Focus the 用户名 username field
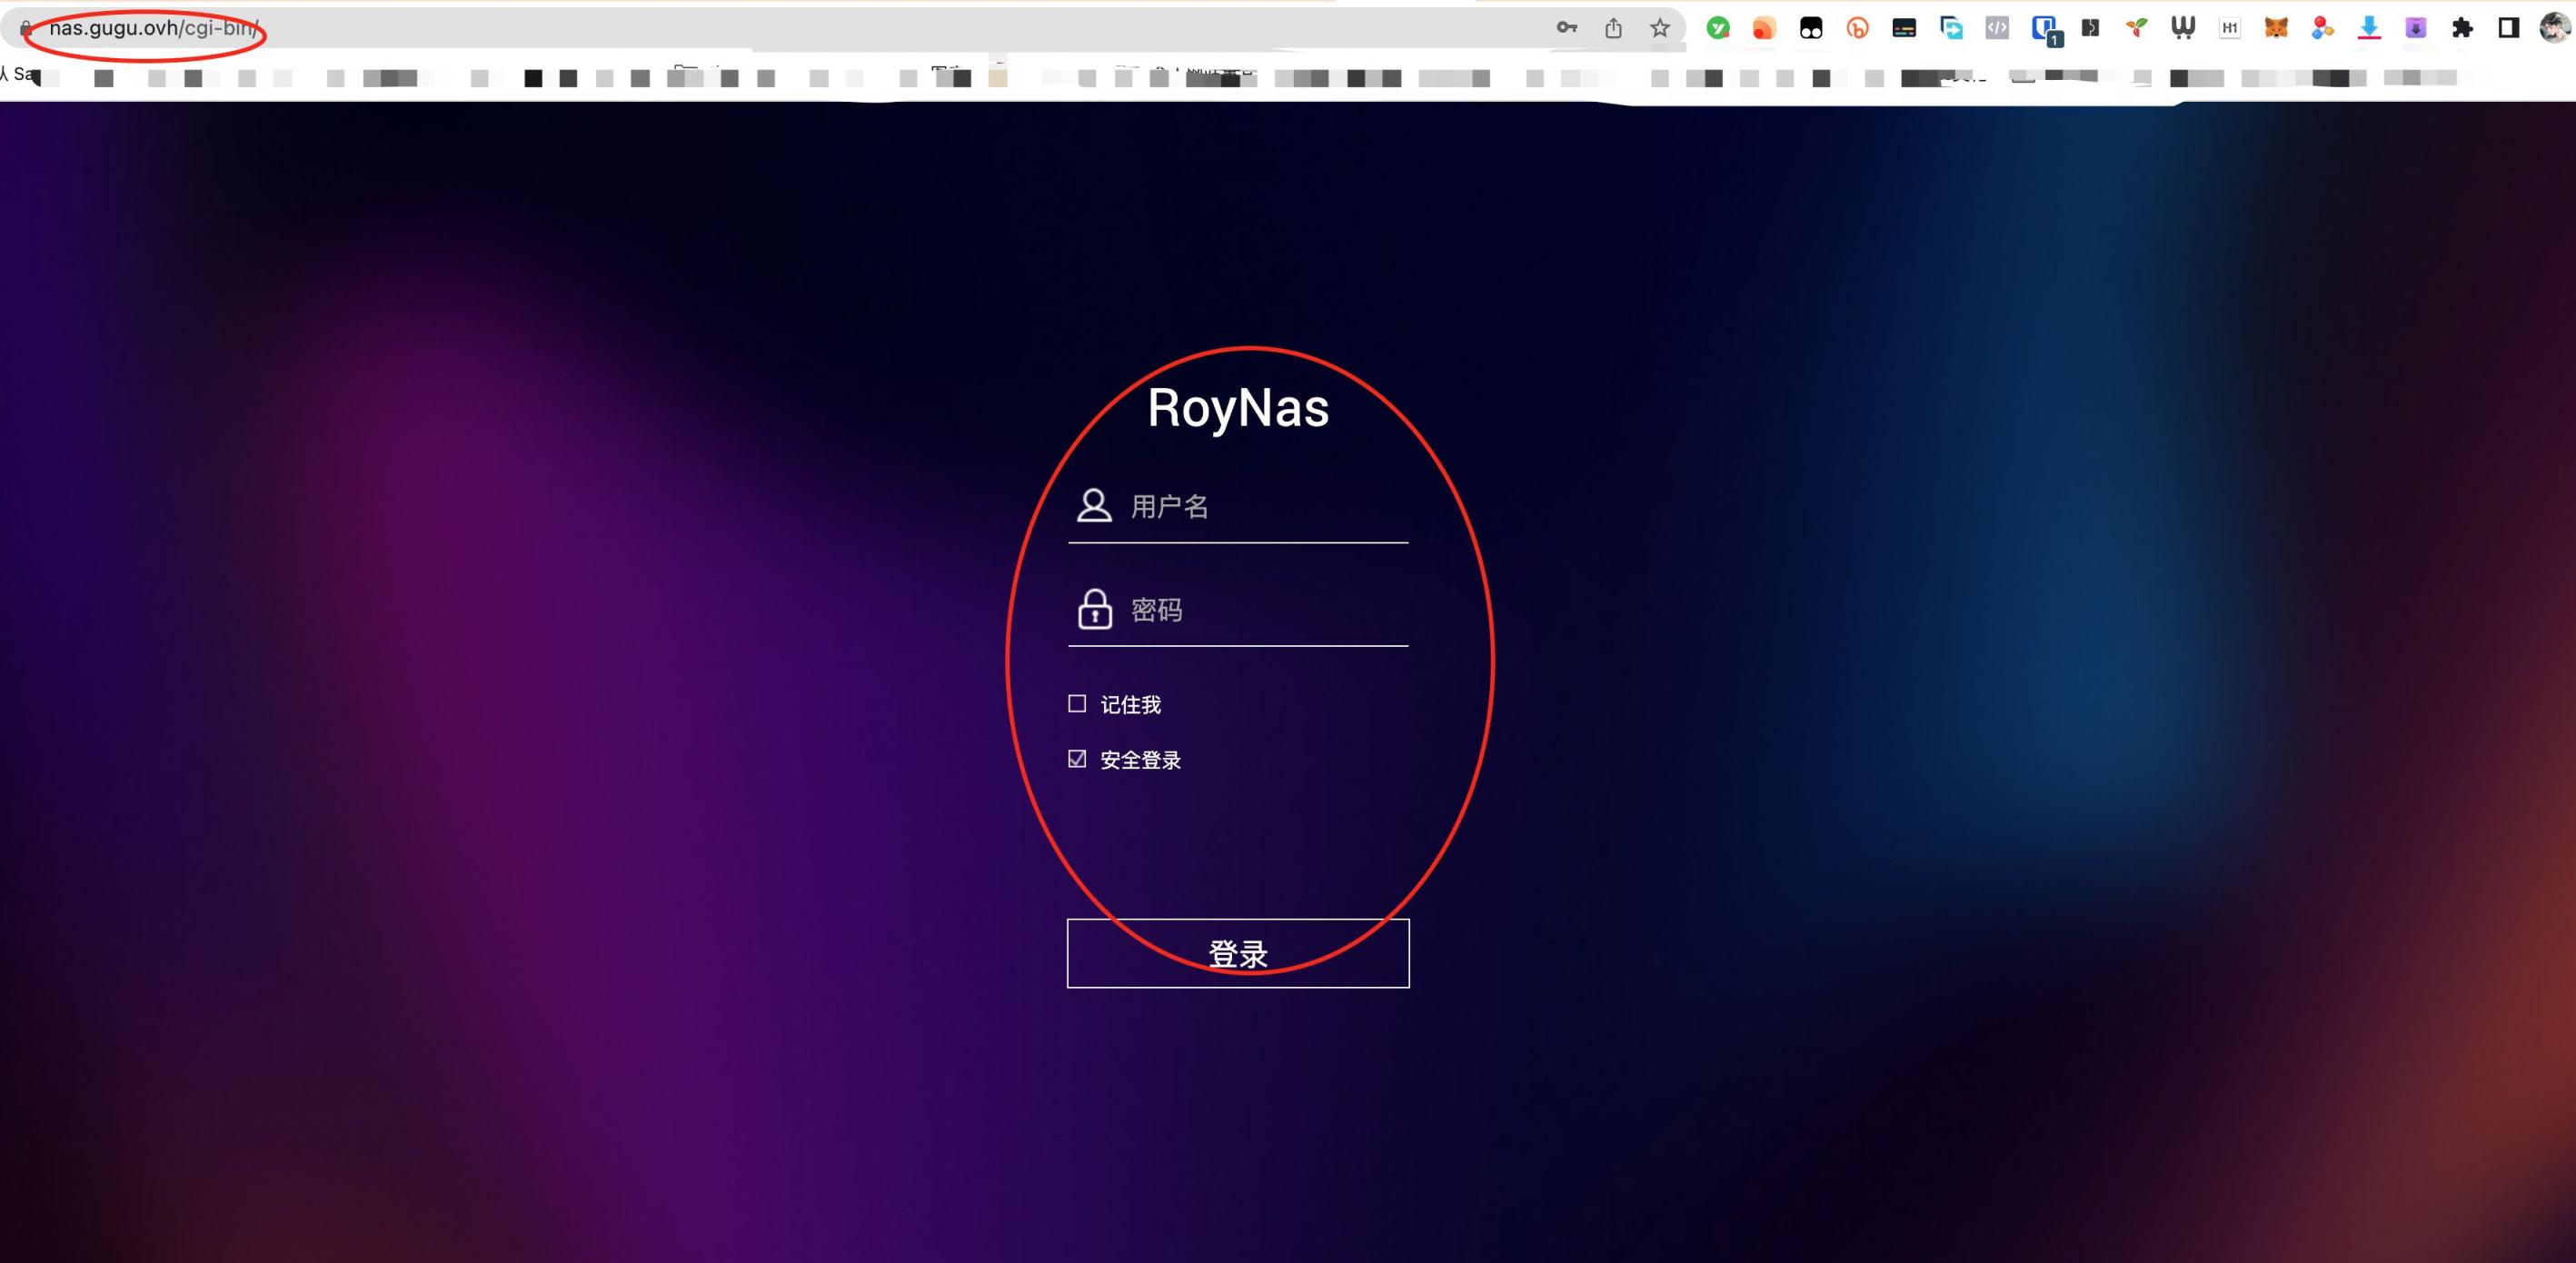Image resolution: width=2576 pixels, height=1263 pixels. point(1265,507)
